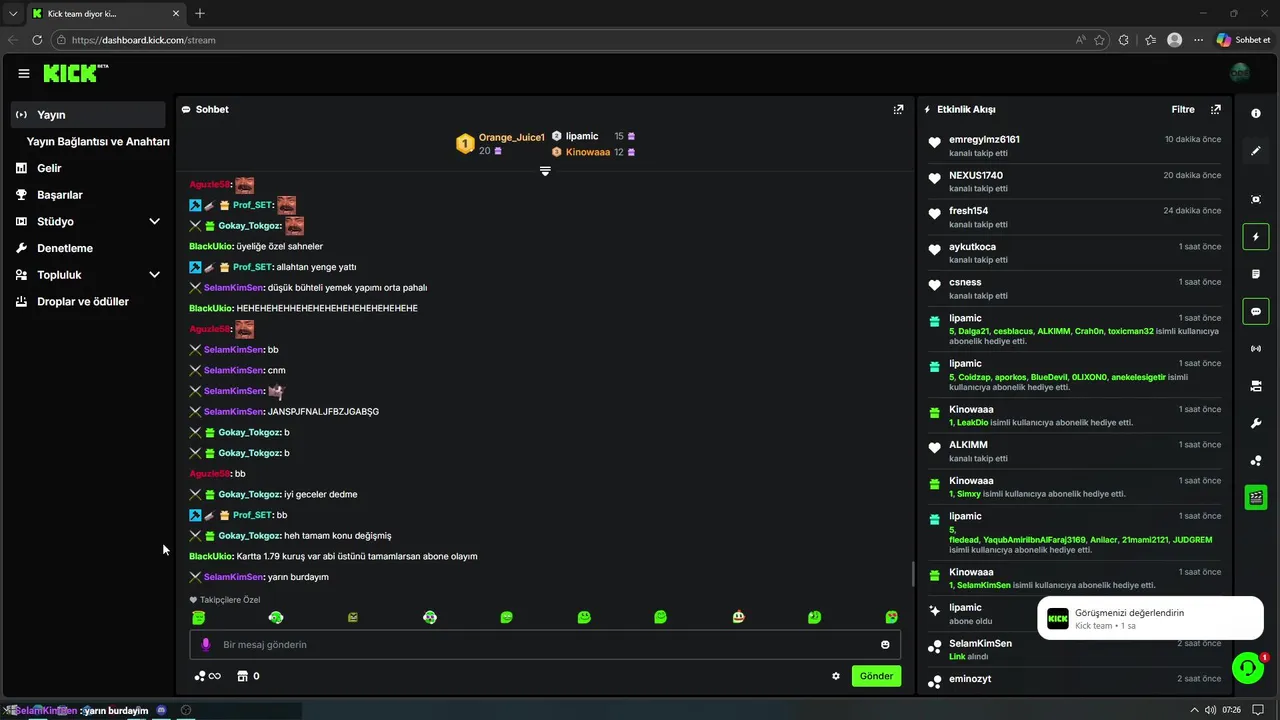Click the eminozyt activity entry
This screenshot has height=720, width=1280.
(1075, 680)
